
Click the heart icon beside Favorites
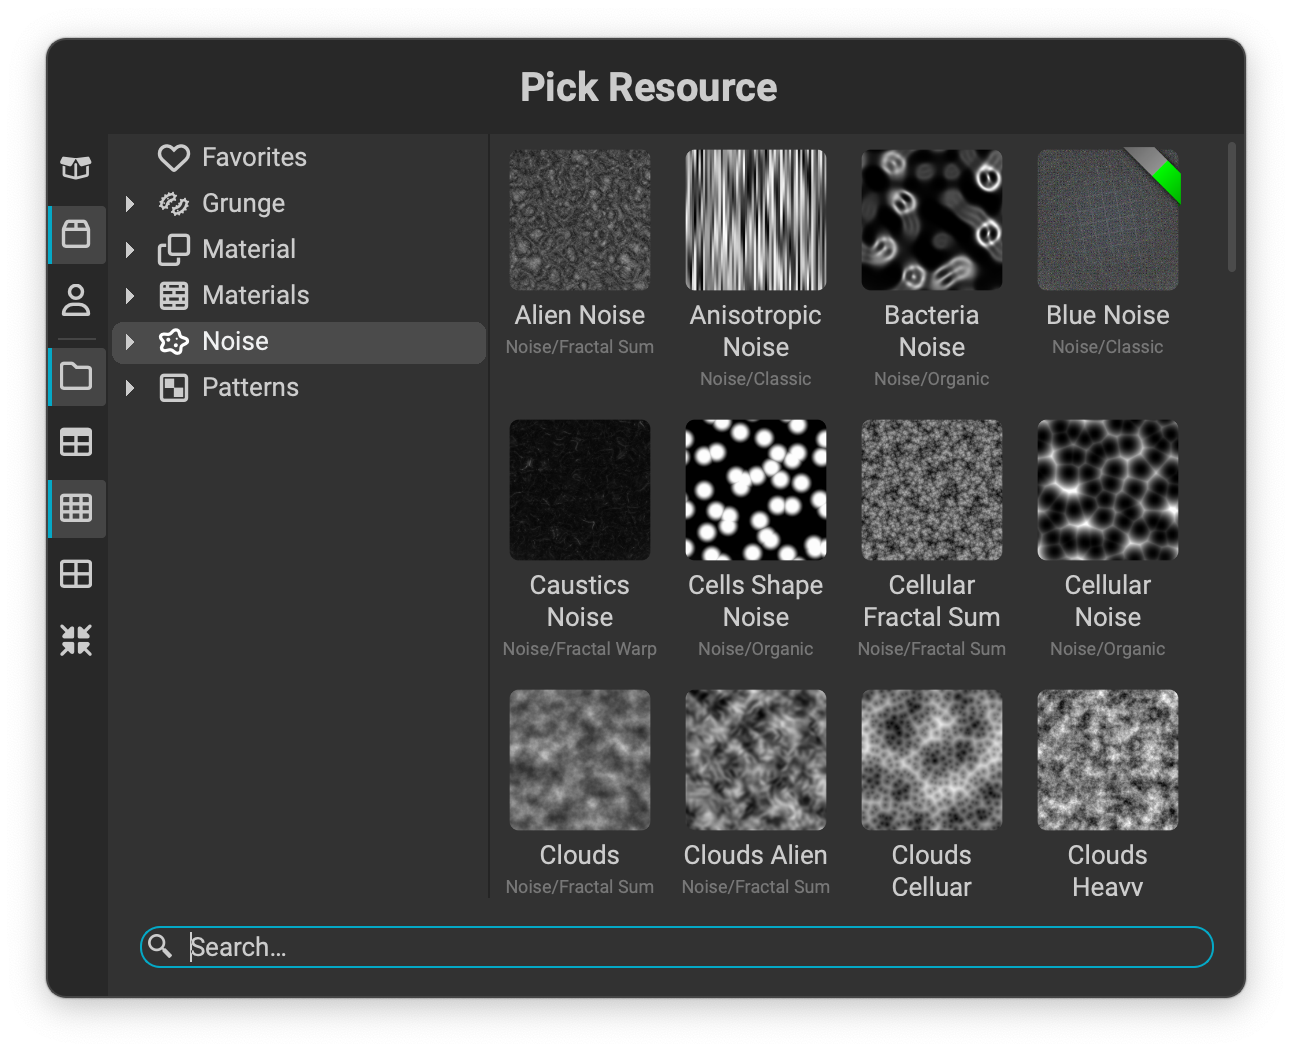174,158
